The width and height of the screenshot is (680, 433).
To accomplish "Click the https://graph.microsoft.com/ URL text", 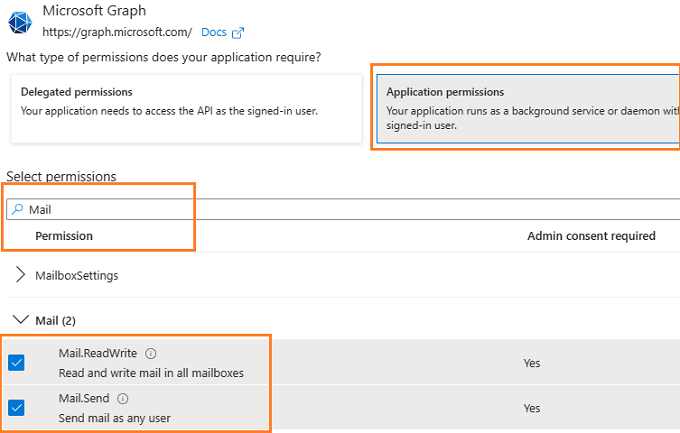I will (117, 33).
